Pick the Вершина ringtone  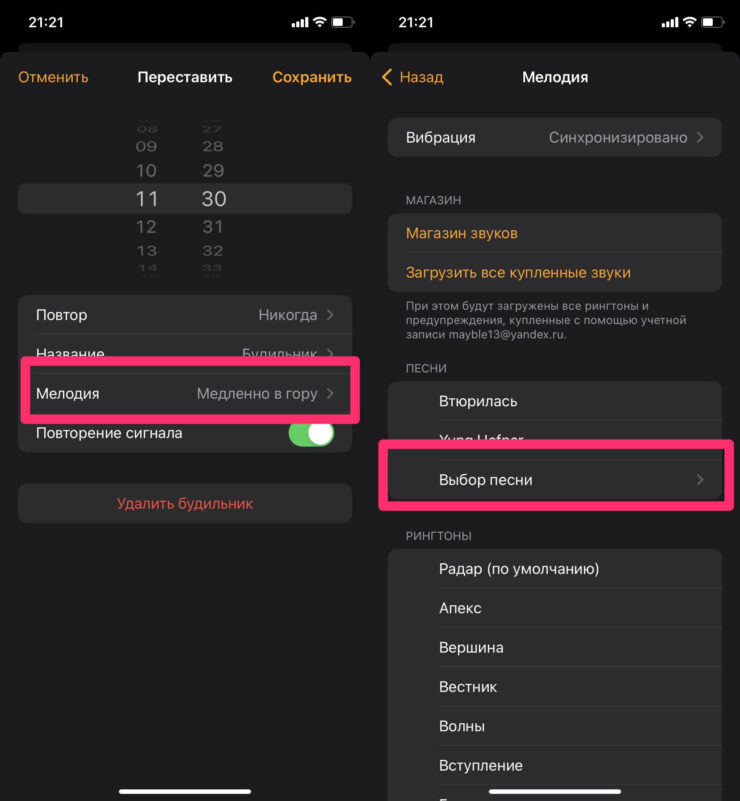tap(470, 647)
